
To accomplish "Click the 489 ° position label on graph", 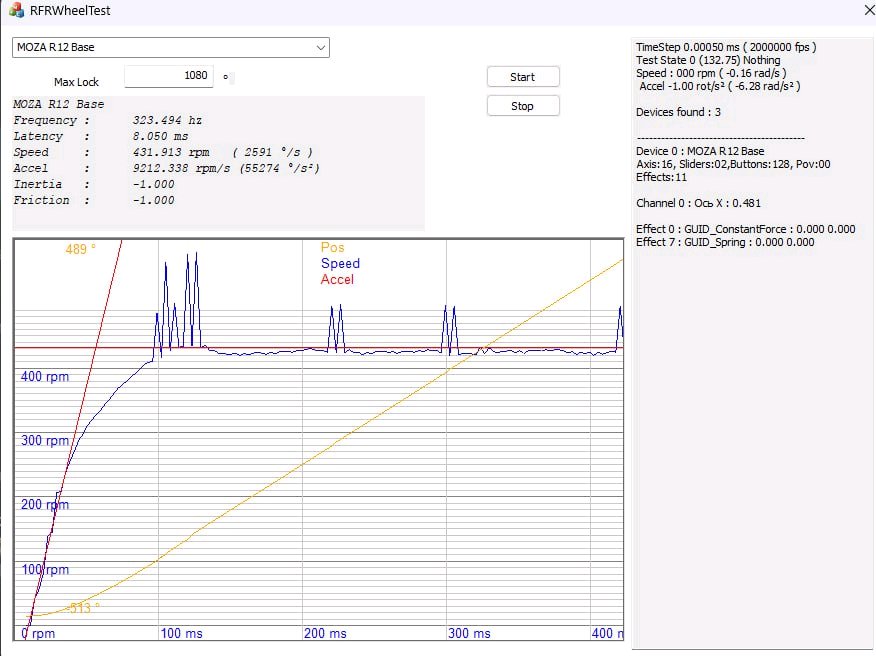I will pyautogui.click(x=80, y=249).
